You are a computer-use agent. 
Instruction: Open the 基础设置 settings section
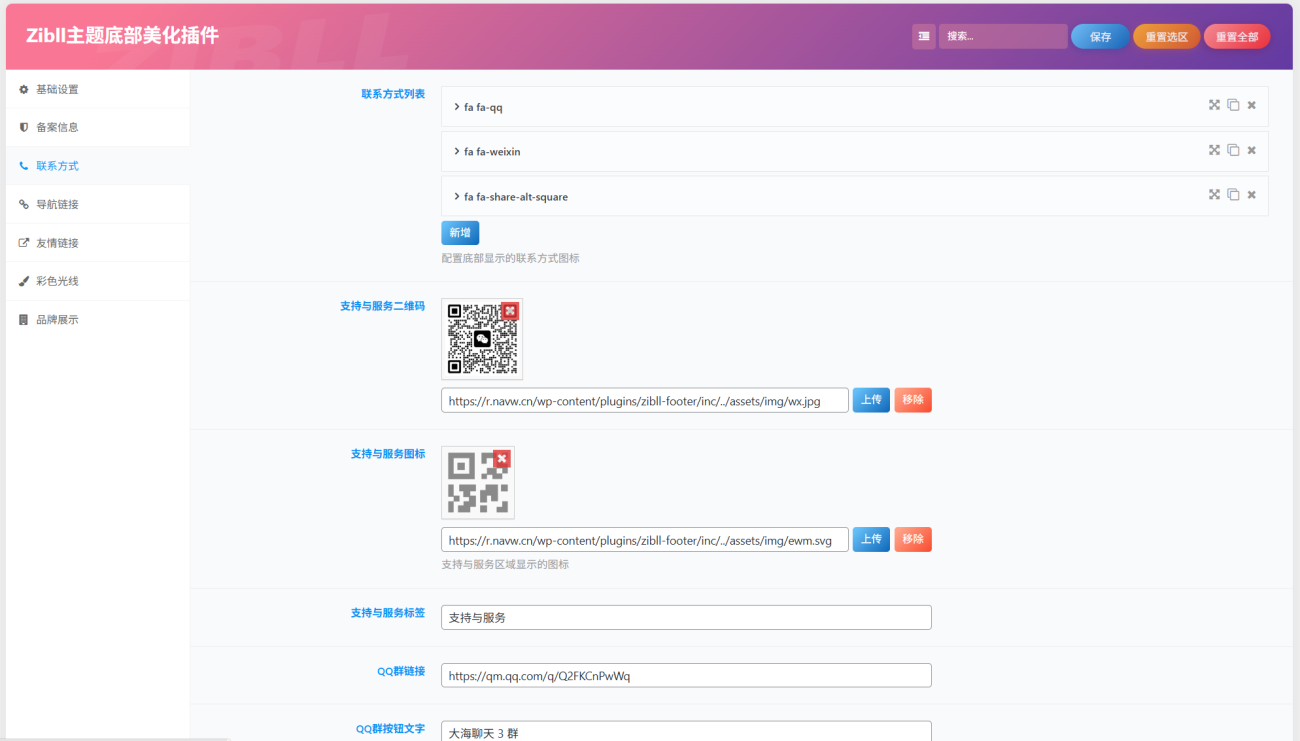(57, 90)
